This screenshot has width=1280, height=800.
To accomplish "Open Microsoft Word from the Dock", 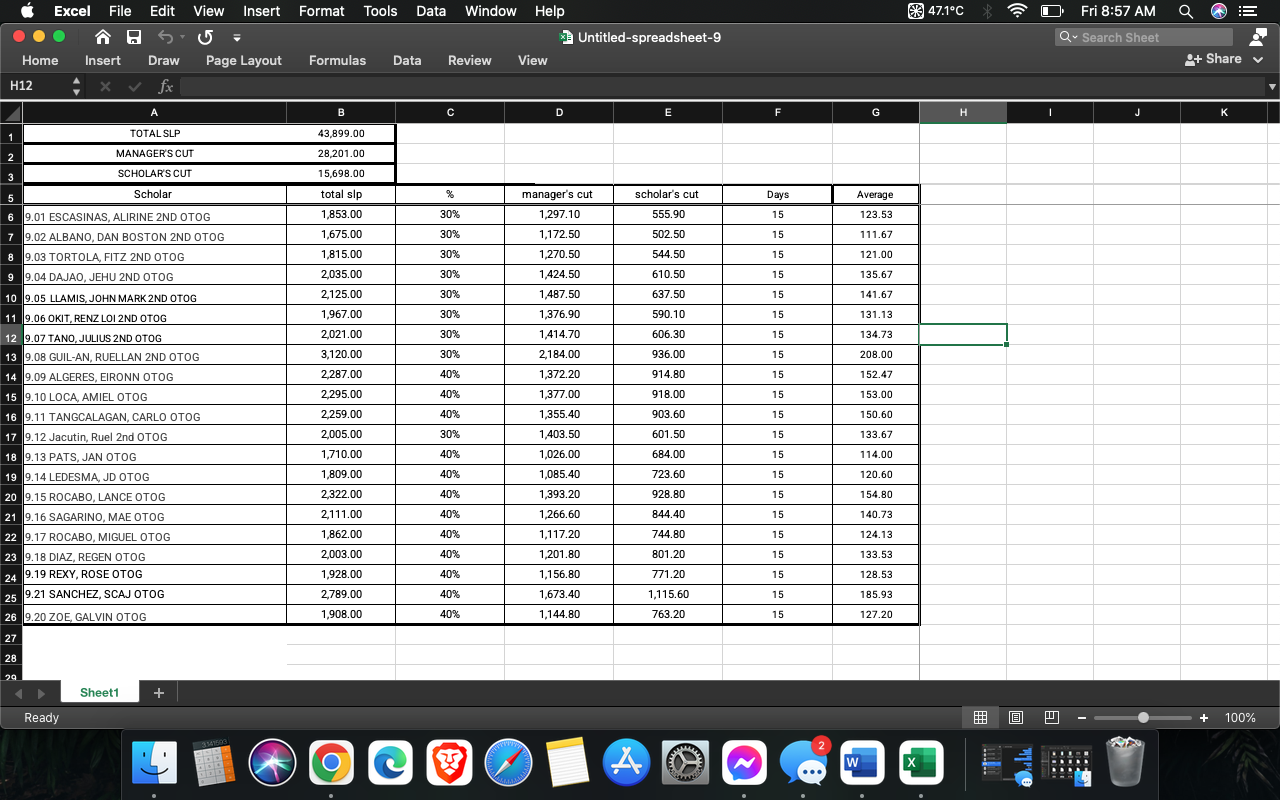I will pos(862,763).
